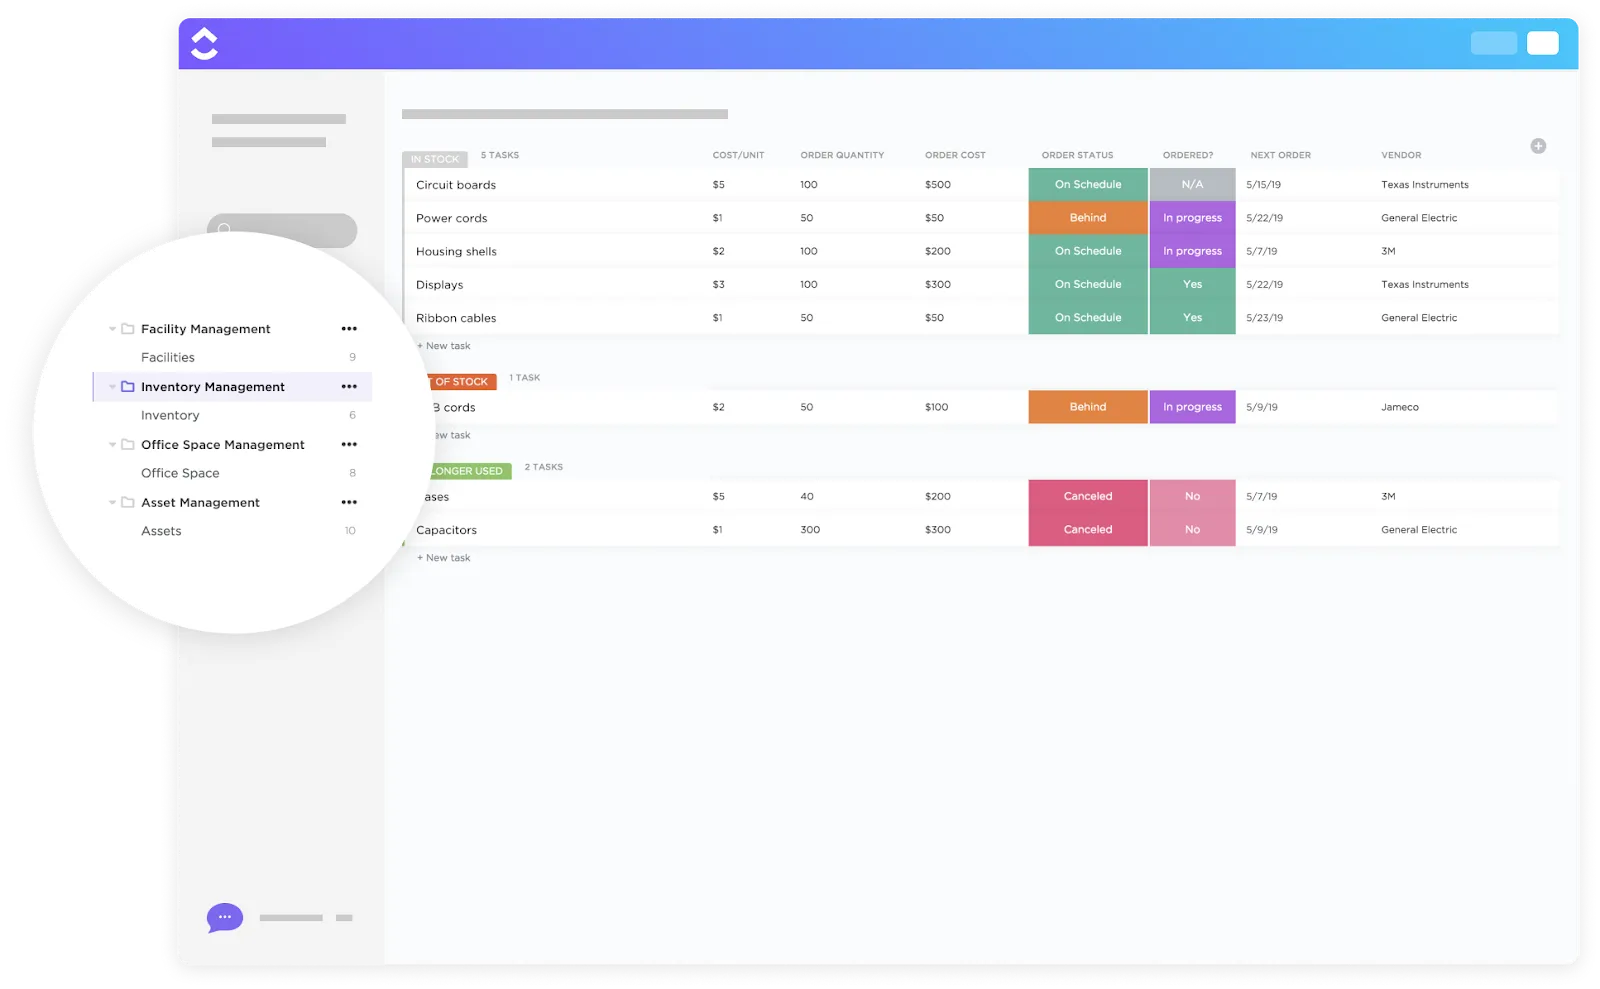Open Facility Management options ellipsis
The image size is (1600, 989).
click(x=349, y=329)
